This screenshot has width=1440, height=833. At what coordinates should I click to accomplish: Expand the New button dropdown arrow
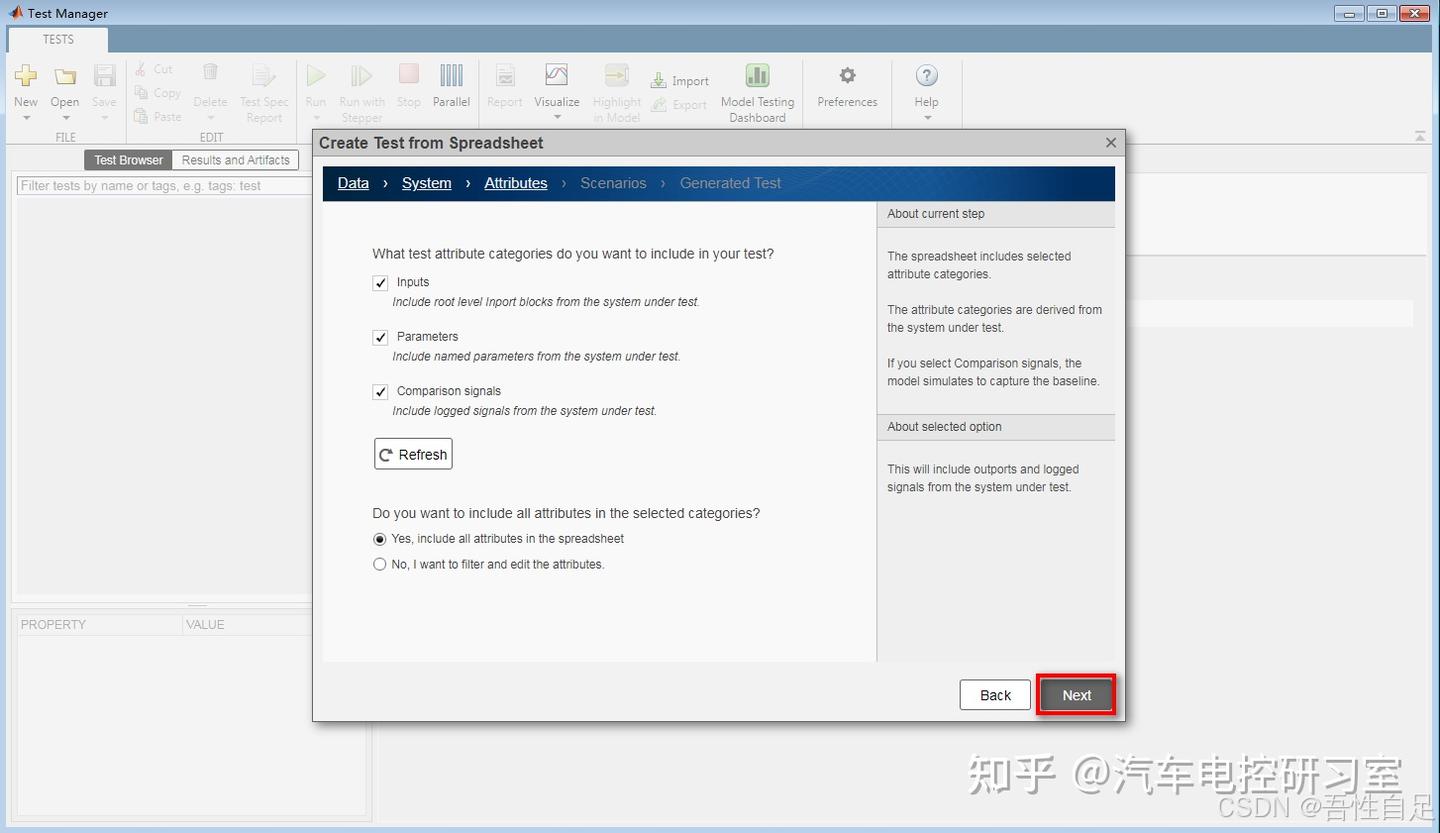point(25,119)
